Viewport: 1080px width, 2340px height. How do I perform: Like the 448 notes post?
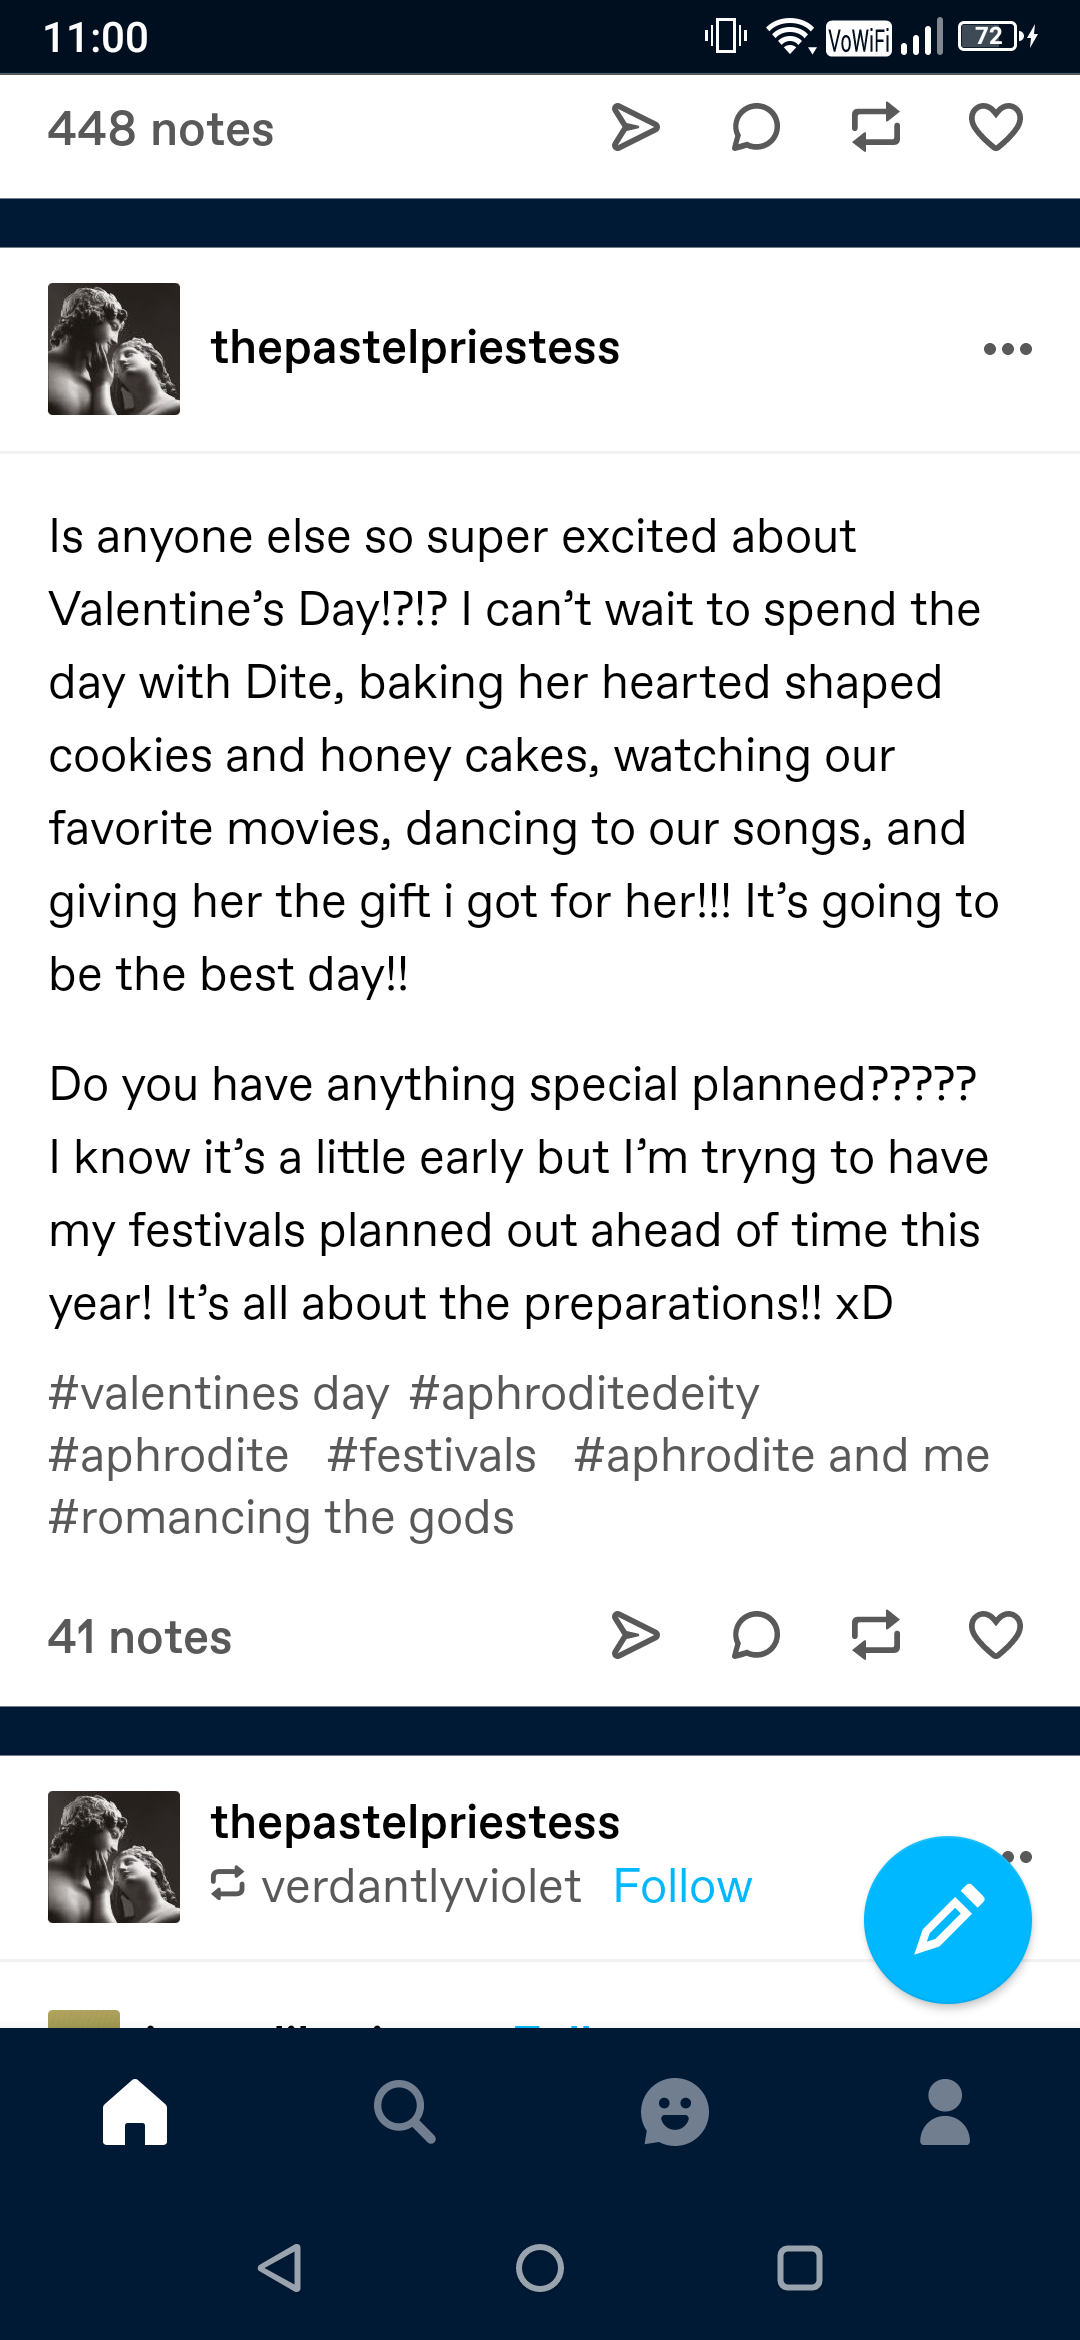click(996, 128)
